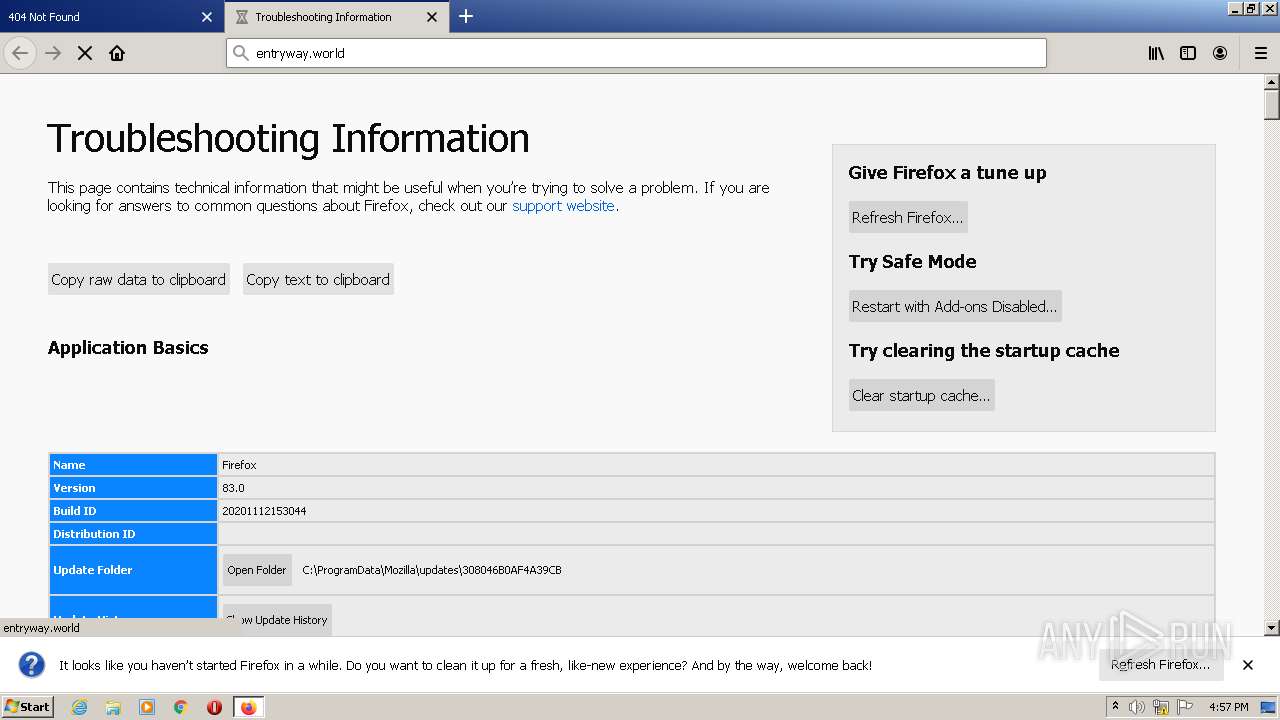The width and height of the screenshot is (1280, 720).
Task: Click the vertical scrollbar thumb
Action: click(1272, 104)
